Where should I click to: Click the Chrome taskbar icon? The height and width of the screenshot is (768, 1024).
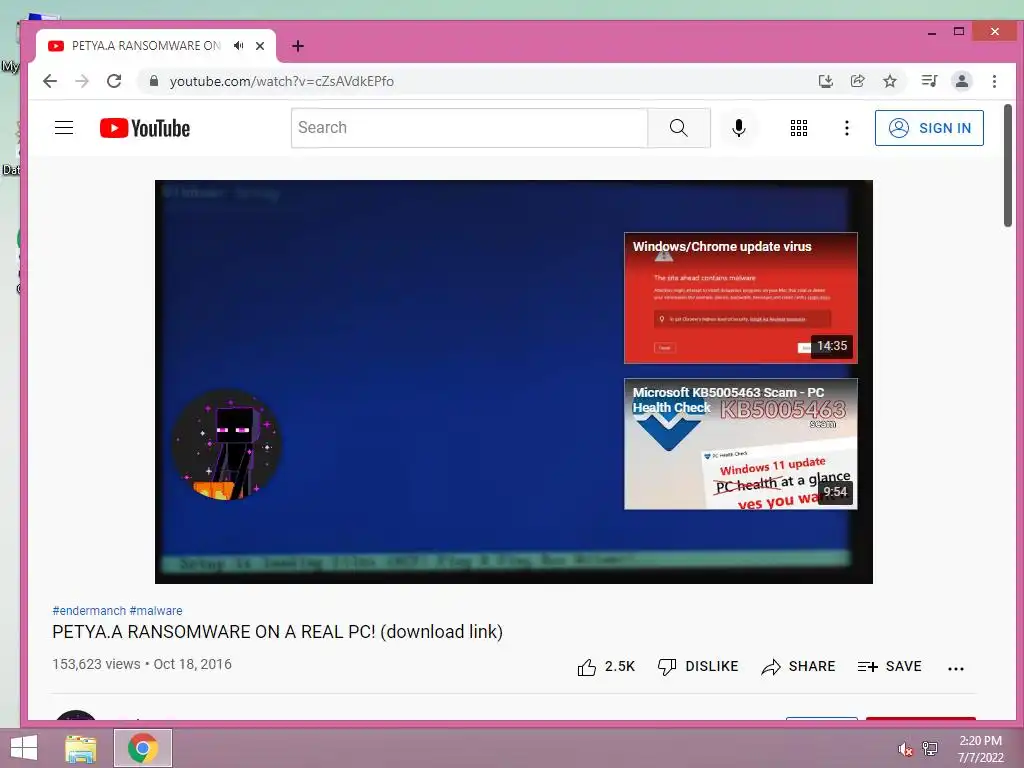coord(143,748)
